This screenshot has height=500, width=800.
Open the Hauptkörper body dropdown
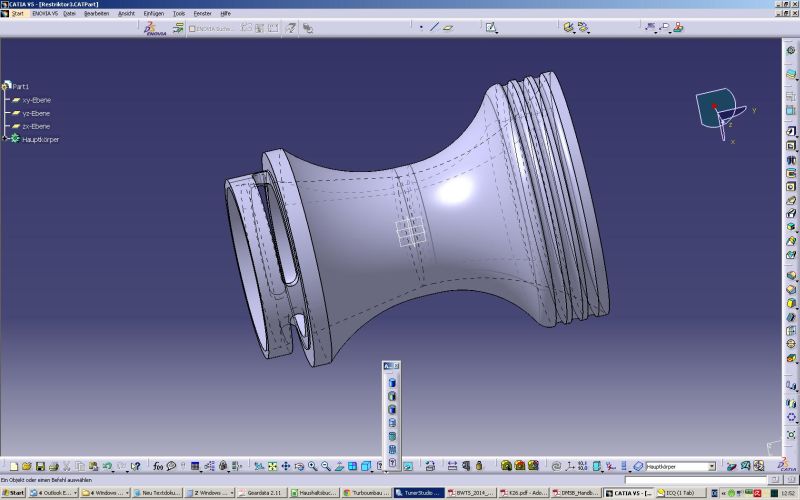pos(711,467)
